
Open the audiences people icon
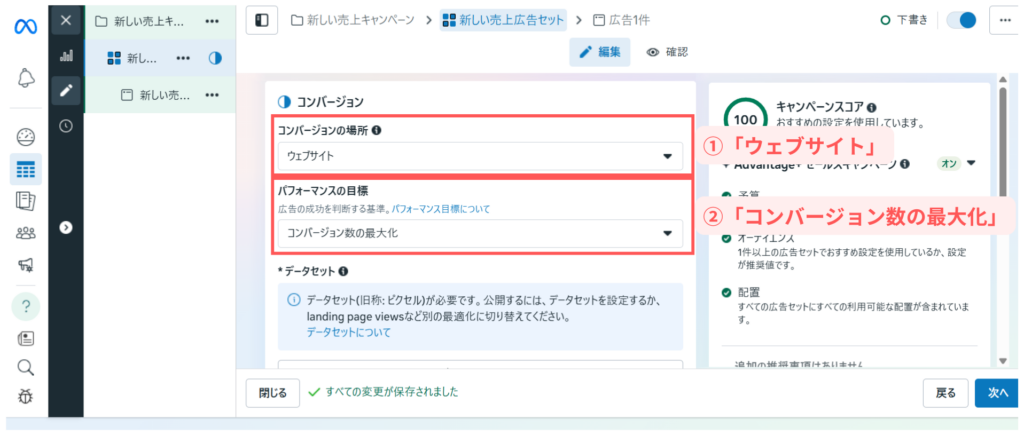point(25,233)
